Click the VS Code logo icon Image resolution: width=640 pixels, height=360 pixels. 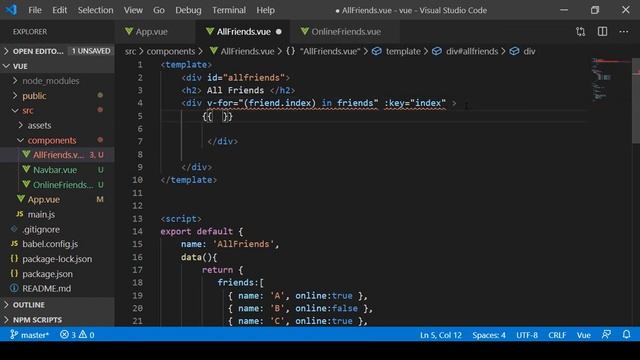click(11, 10)
